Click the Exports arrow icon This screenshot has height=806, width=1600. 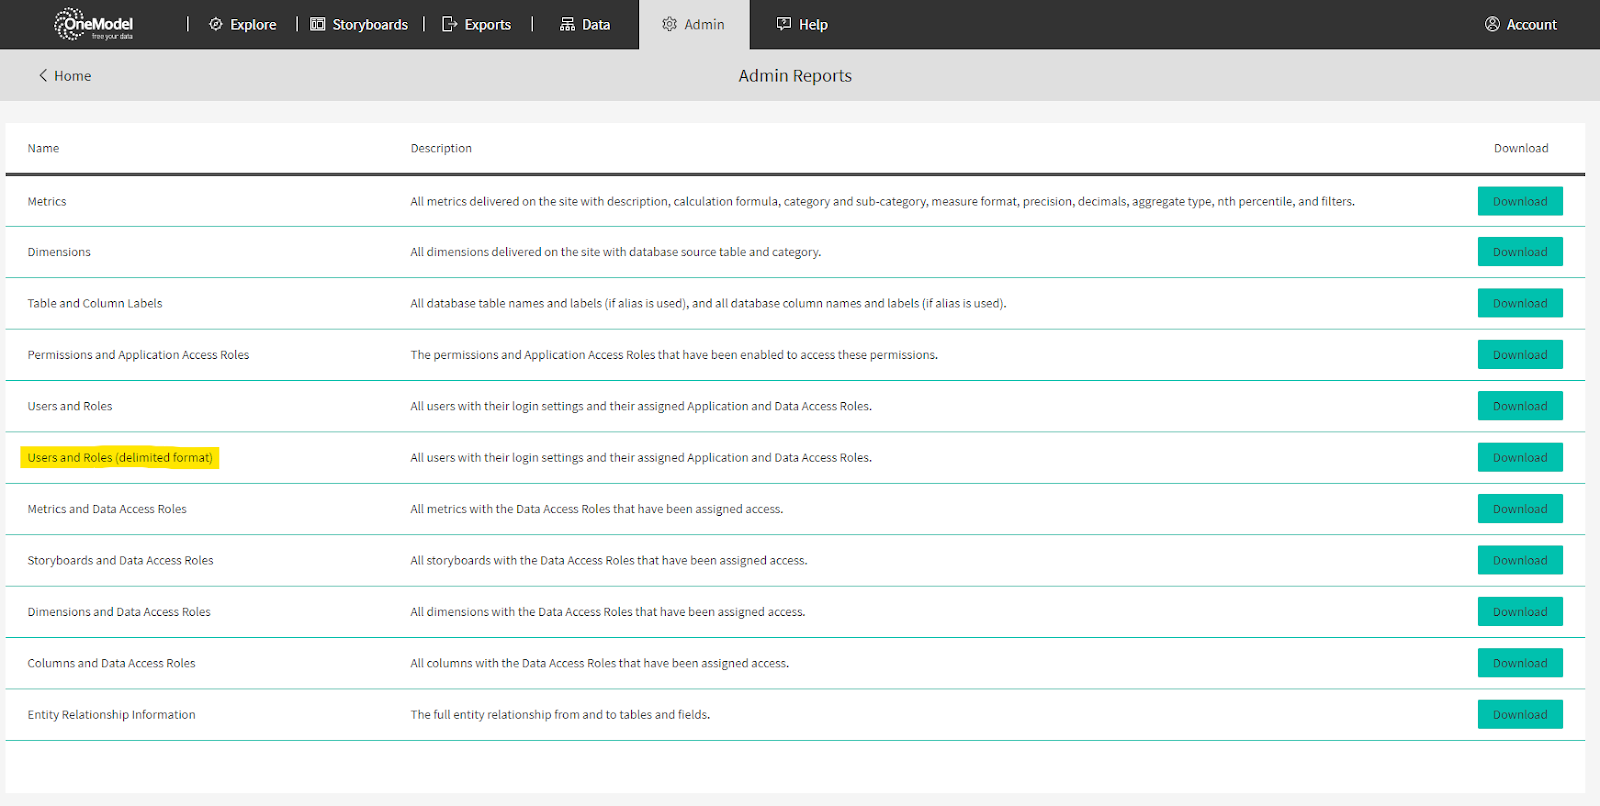coord(449,24)
